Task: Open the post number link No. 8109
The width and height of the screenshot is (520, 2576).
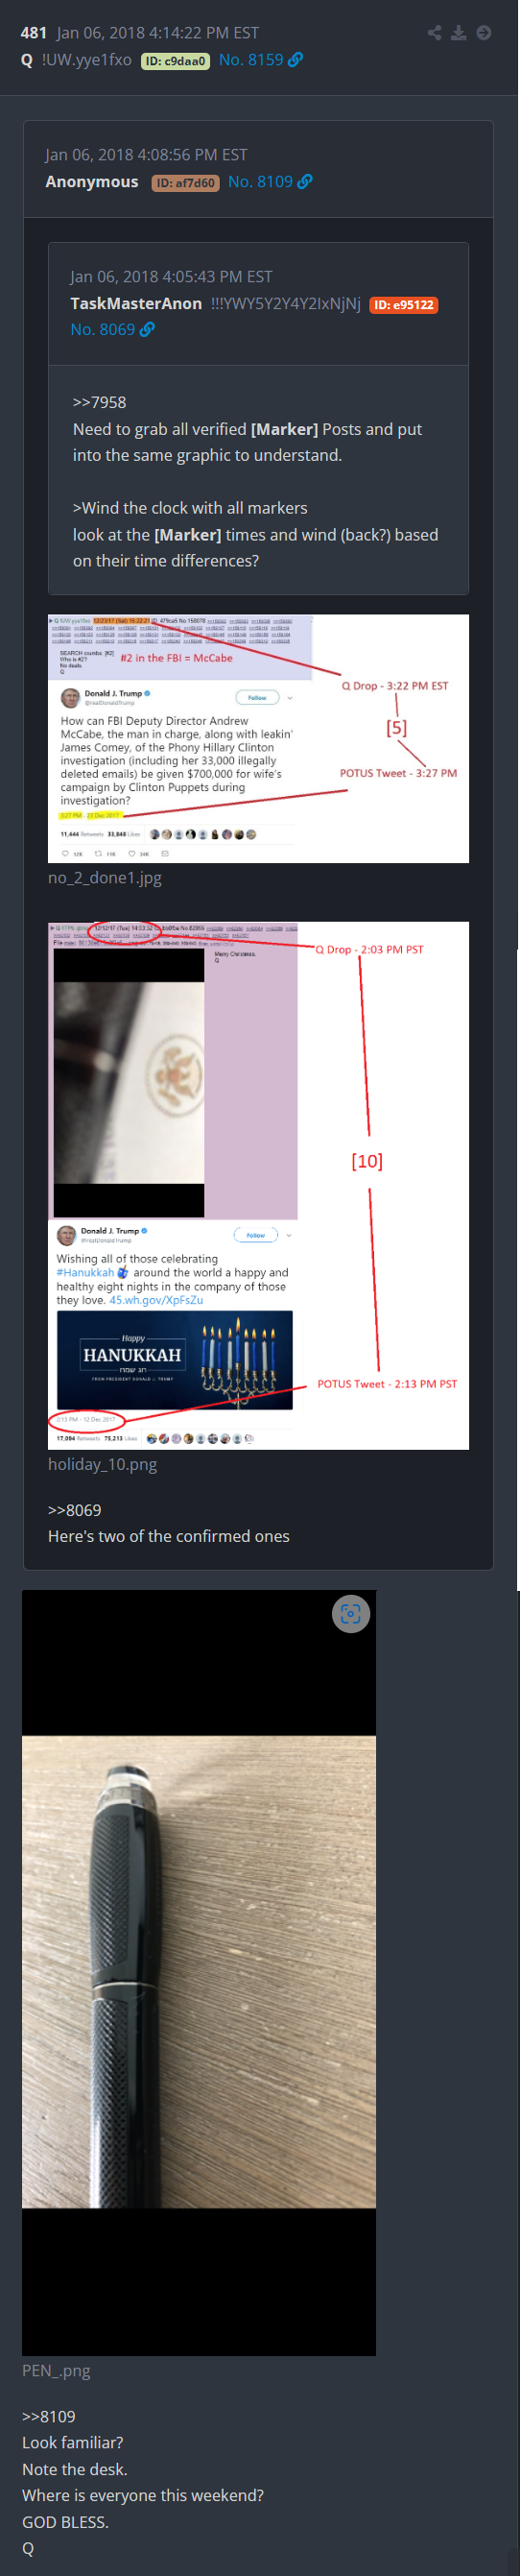Action: click(x=260, y=182)
